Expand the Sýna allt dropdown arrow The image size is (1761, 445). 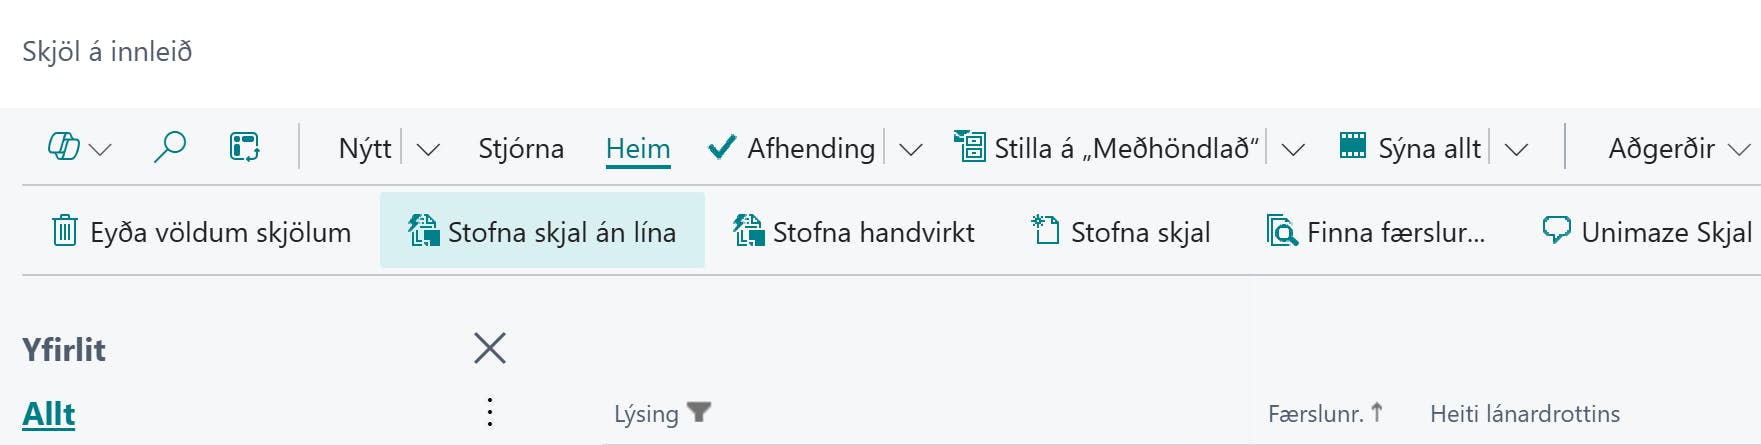1516,149
